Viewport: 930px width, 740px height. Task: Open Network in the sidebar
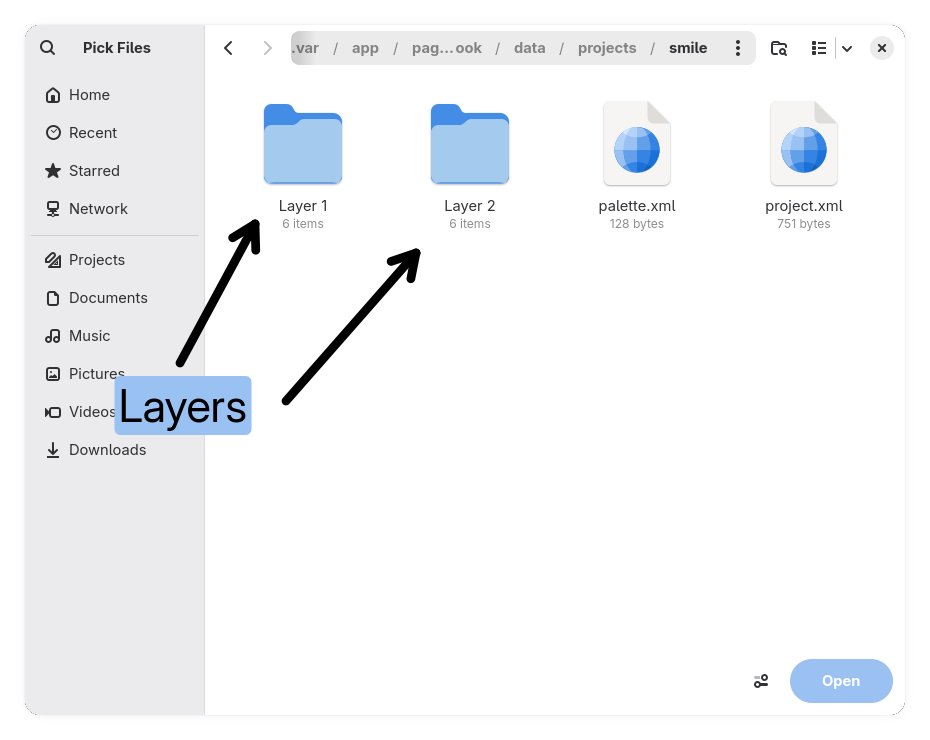tap(115, 209)
